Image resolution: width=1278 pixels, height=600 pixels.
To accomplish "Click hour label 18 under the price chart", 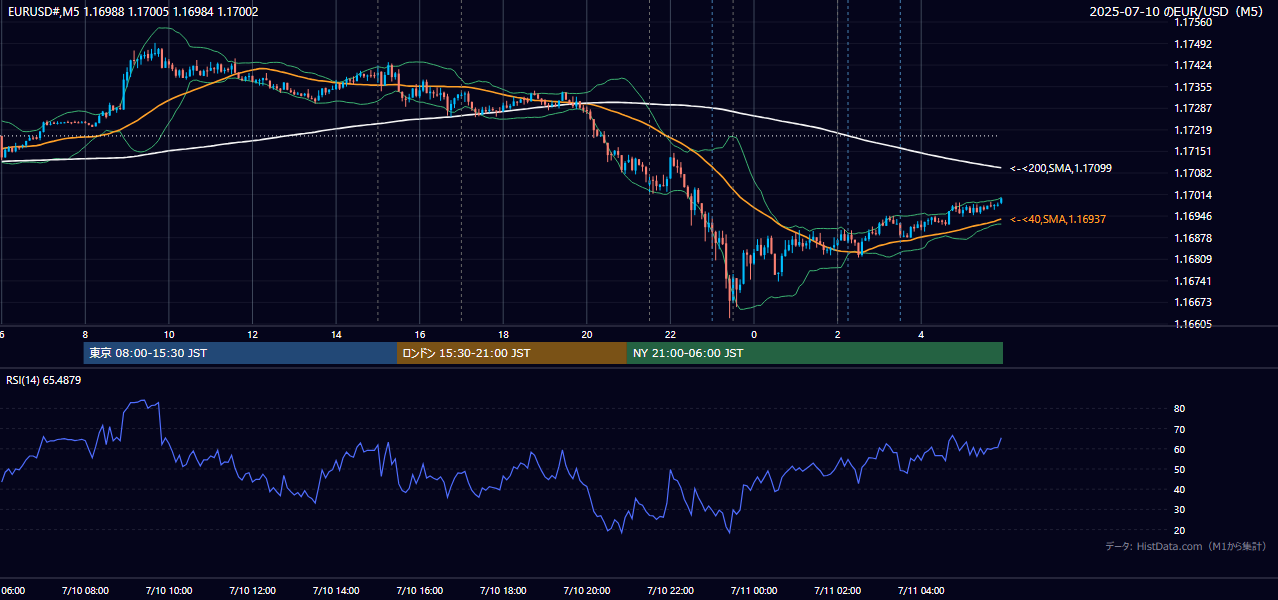I will tap(504, 334).
